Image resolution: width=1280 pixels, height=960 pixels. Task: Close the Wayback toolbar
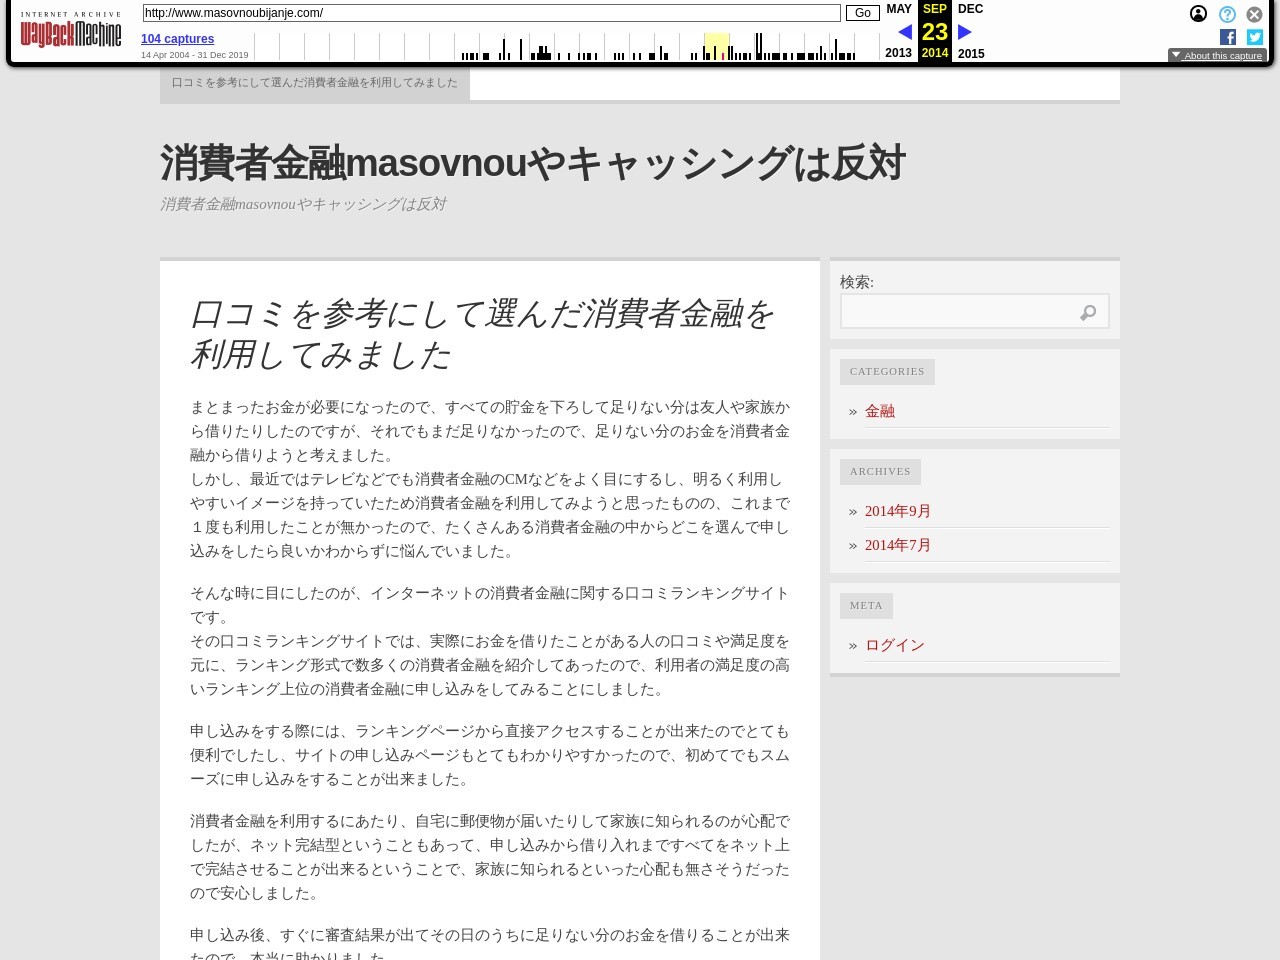(1254, 14)
